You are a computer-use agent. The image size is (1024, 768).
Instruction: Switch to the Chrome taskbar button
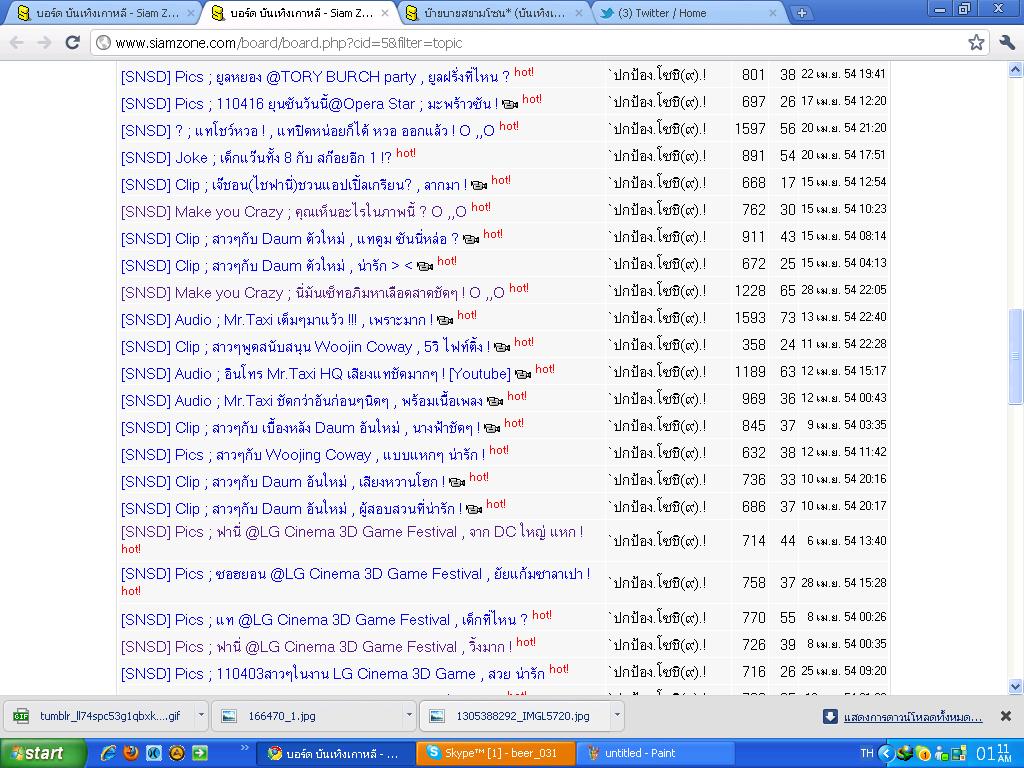(334, 754)
